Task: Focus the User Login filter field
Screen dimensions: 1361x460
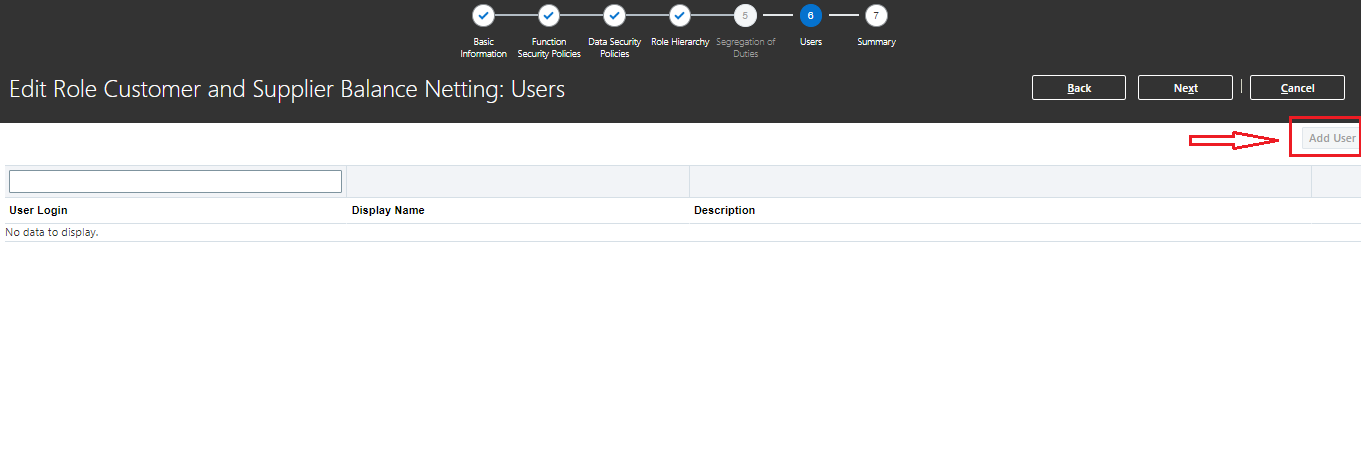Action: coord(175,181)
